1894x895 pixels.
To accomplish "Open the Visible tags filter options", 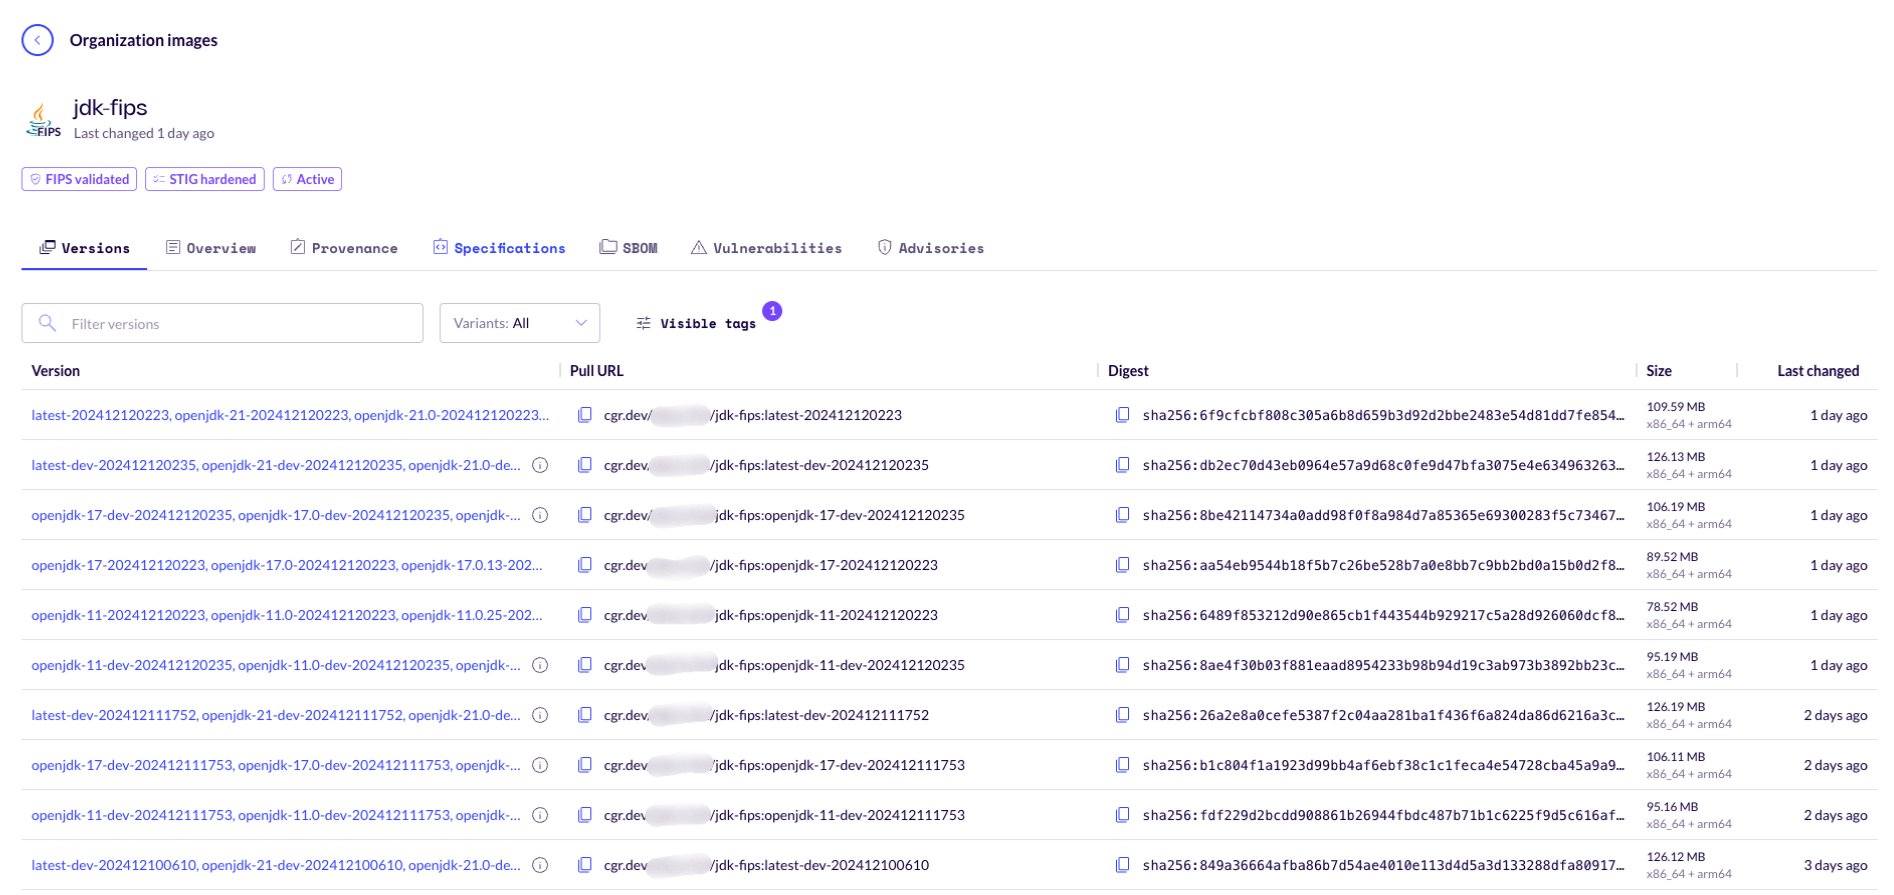I will 697,323.
